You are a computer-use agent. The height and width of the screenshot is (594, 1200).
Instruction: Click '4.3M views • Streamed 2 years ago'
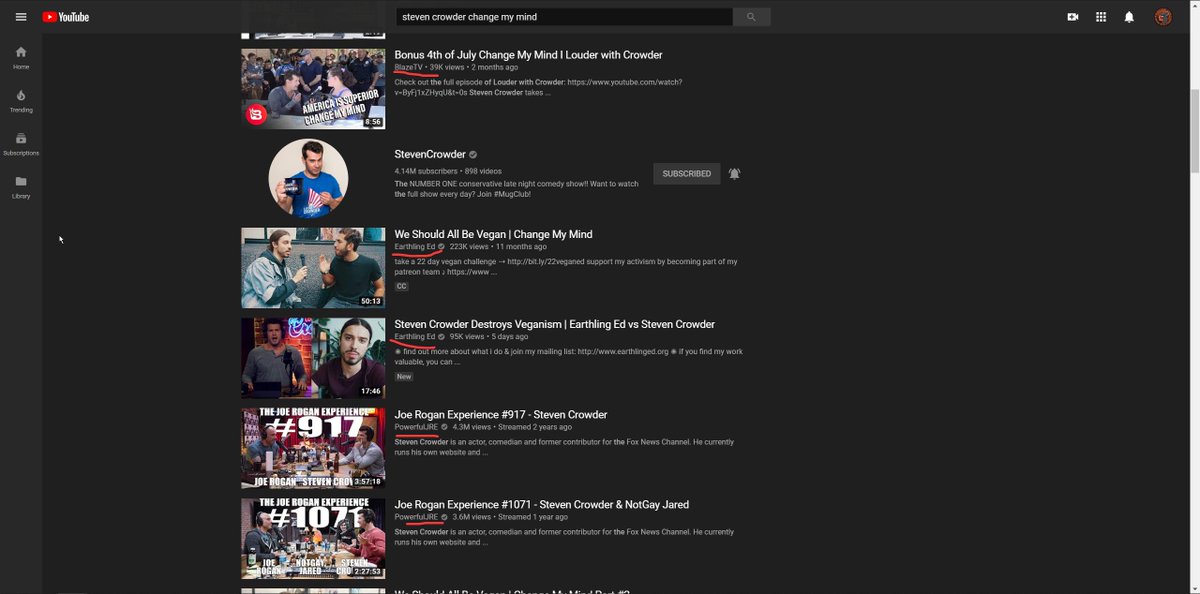click(x=514, y=427)
